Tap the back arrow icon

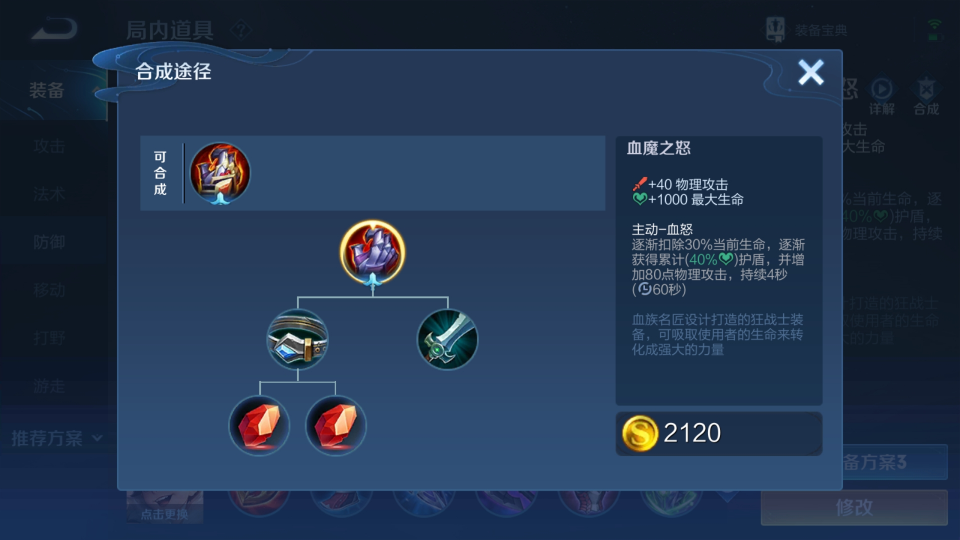pos(55,28)
